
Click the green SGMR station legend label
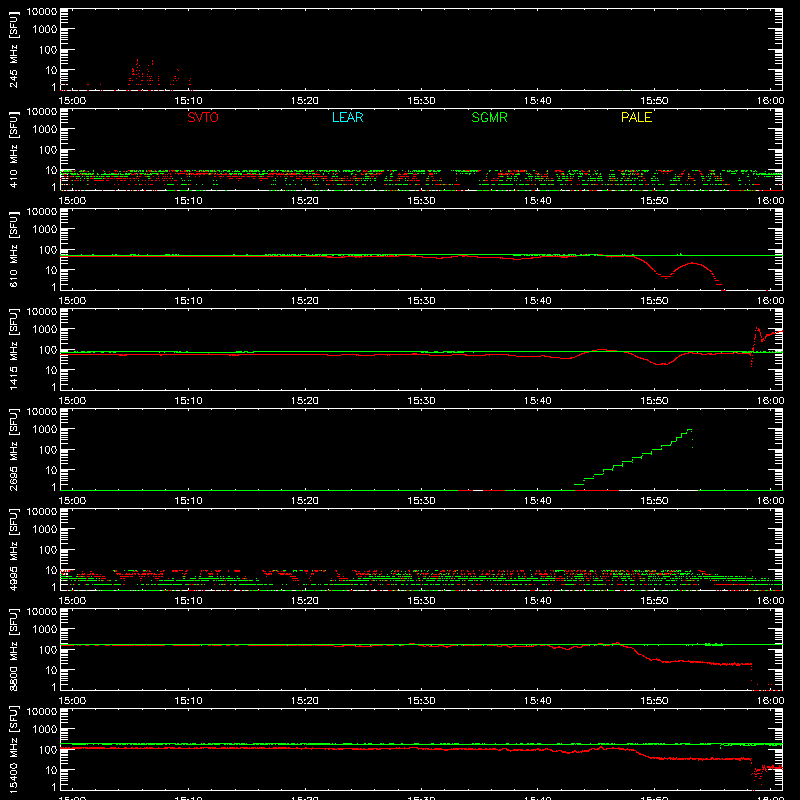(489, 117)
